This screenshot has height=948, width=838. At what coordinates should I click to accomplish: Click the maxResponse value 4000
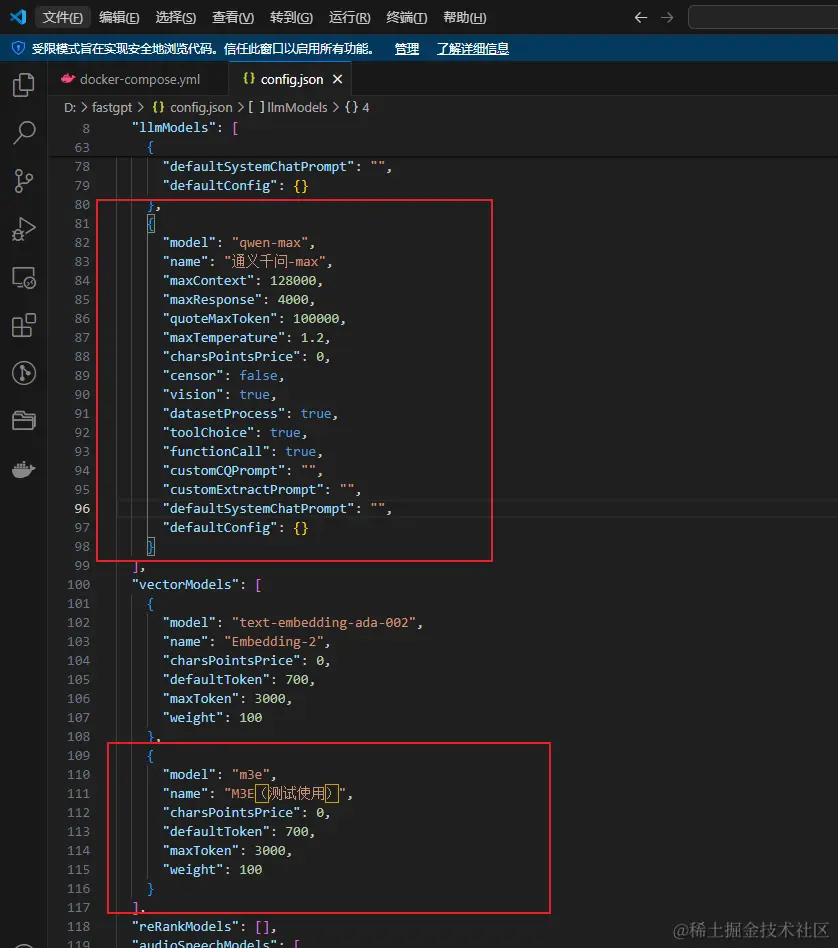tap(293, 299)
